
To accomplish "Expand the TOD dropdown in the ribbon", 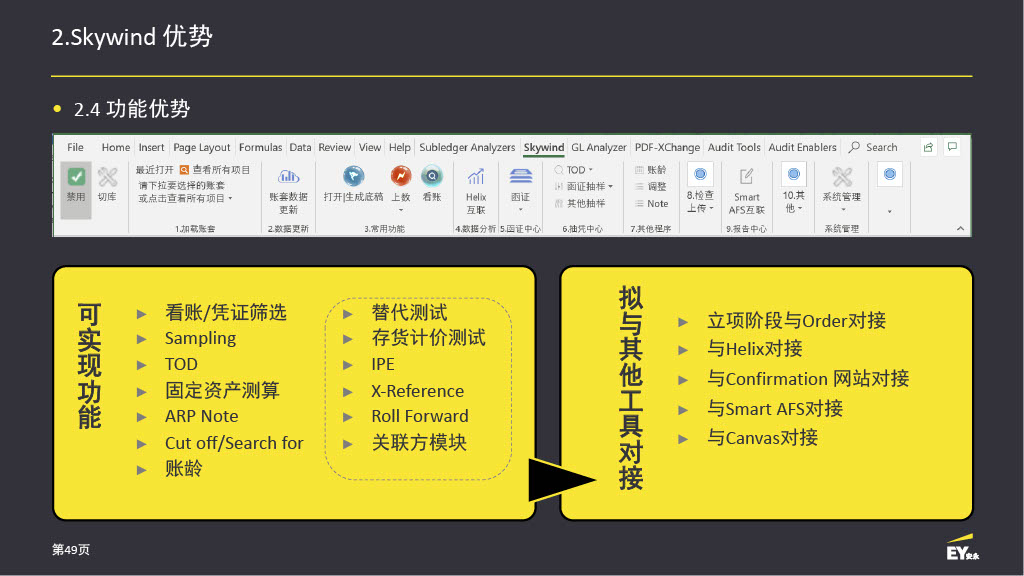I will pos(574,170).
